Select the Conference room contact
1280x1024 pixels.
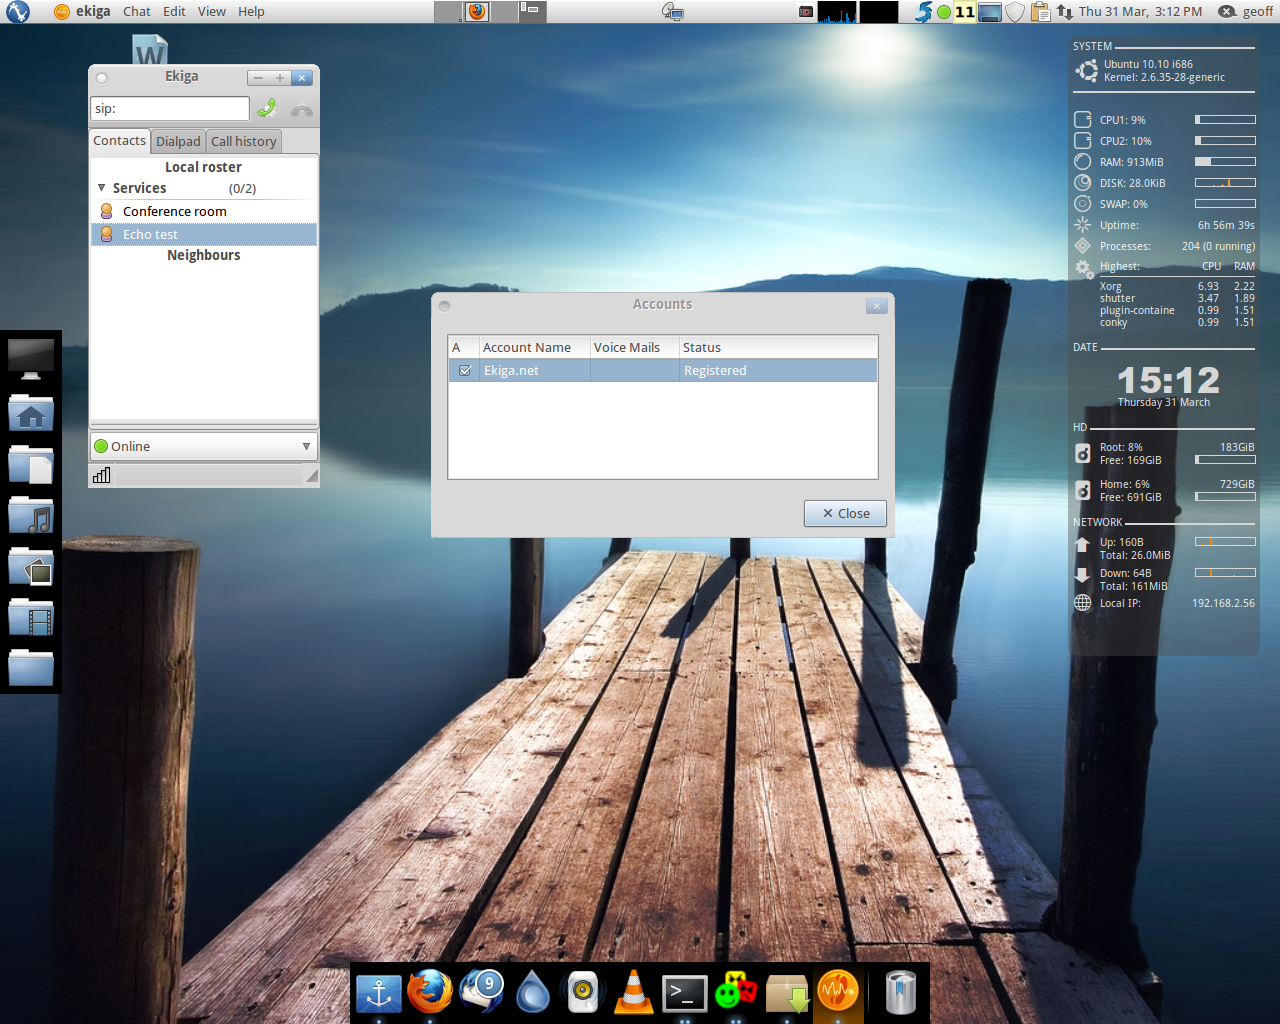(204, 211)
